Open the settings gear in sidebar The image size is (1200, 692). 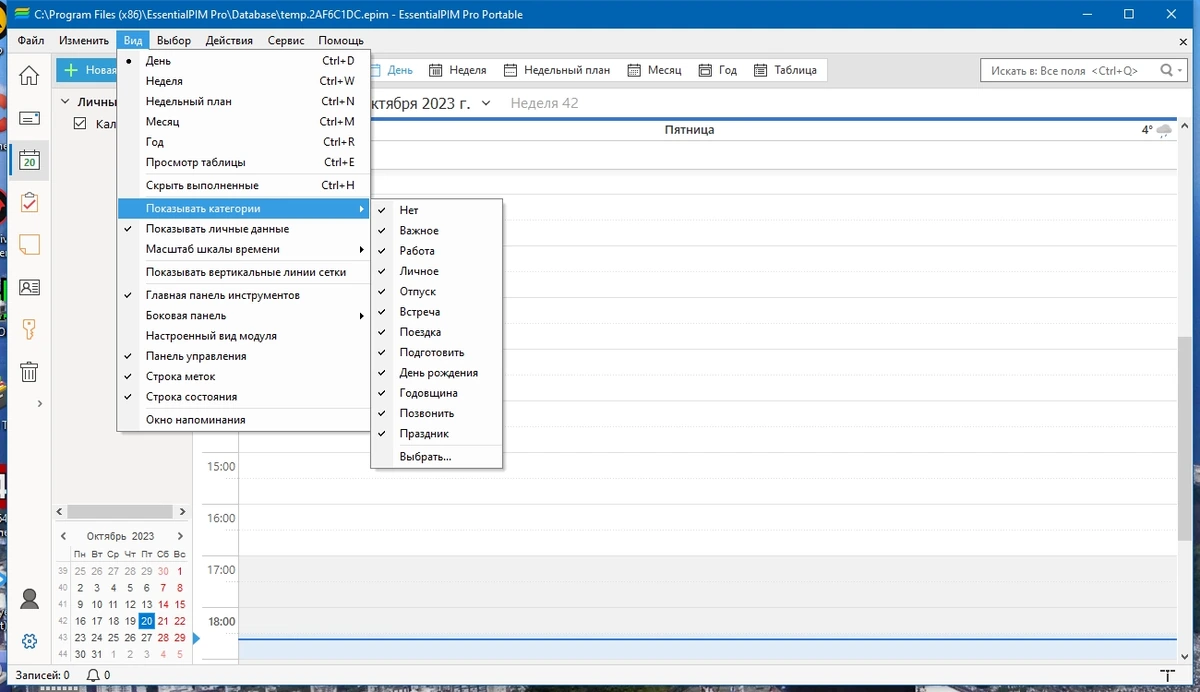pos(30,641)
